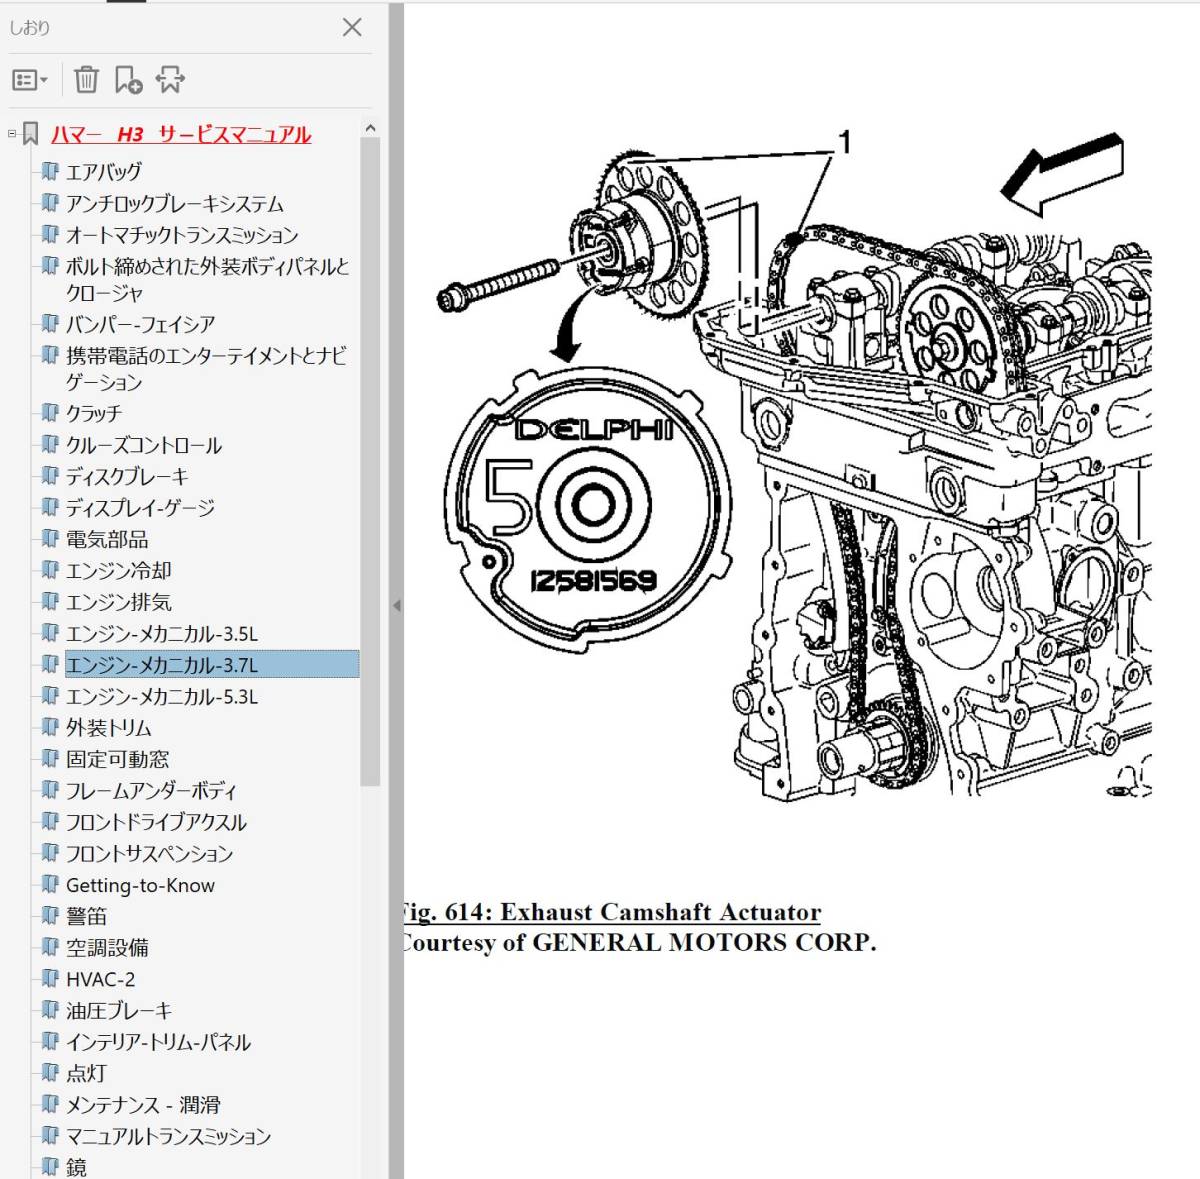1200x1179 pixels.
Task: Collapse the side panel with divider arrow
Action: [396, 606]
